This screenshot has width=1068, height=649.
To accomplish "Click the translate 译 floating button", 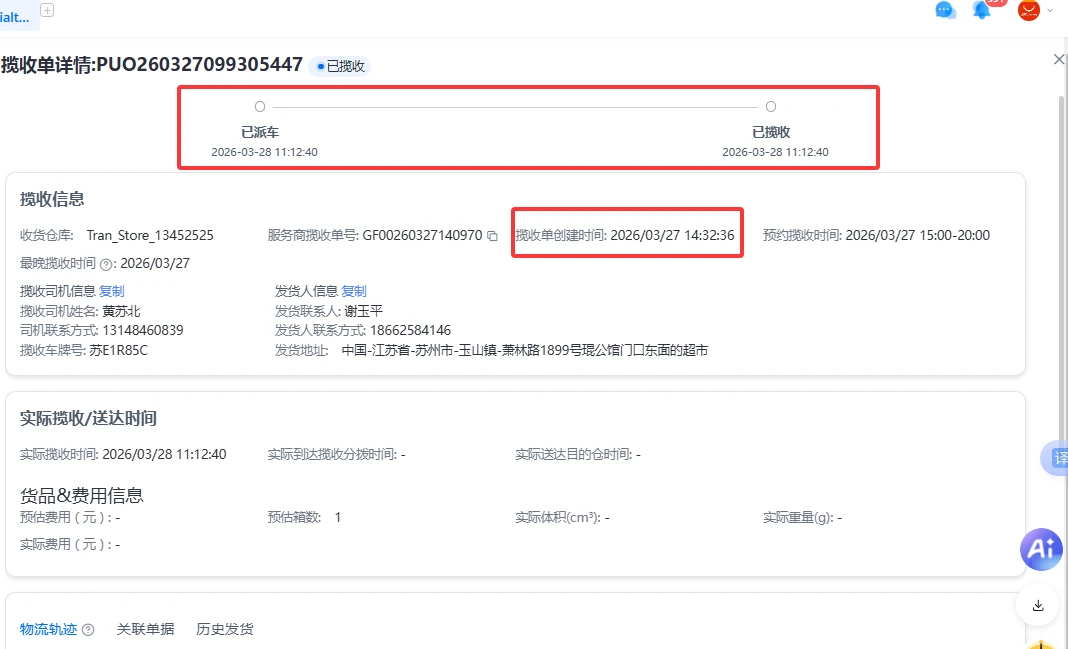I will pyautogui.click(x=1055, y=458).
